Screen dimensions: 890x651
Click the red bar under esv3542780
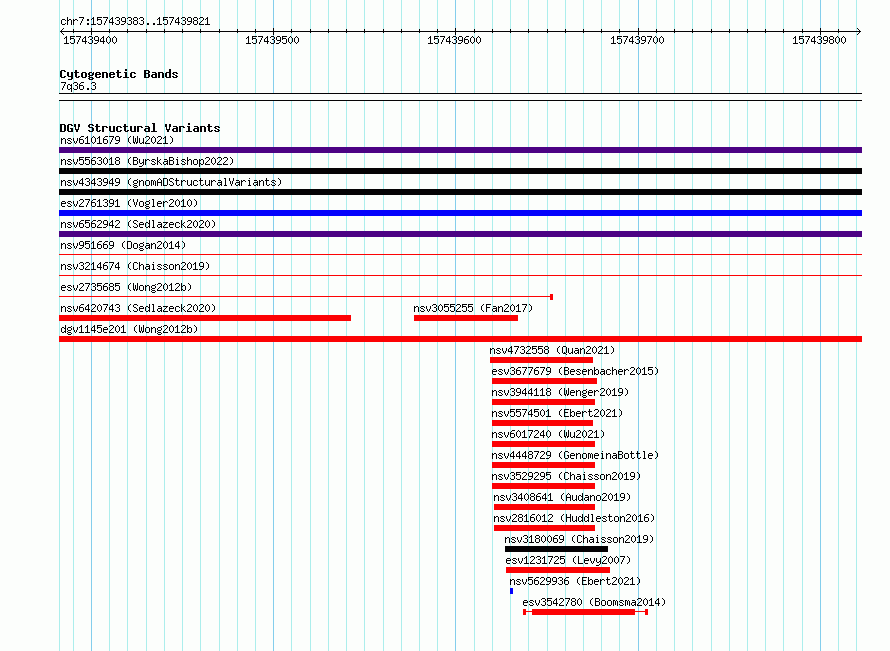tap(583, 612)
